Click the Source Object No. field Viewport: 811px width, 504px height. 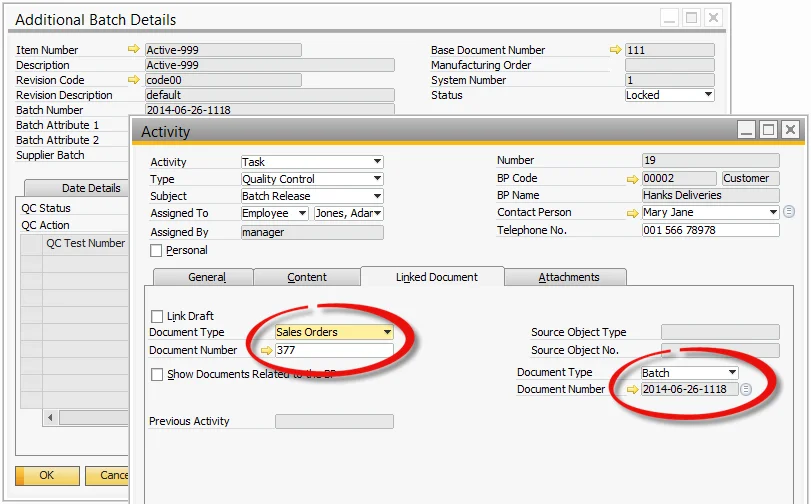pyautogui.click(x=719, y=350)
